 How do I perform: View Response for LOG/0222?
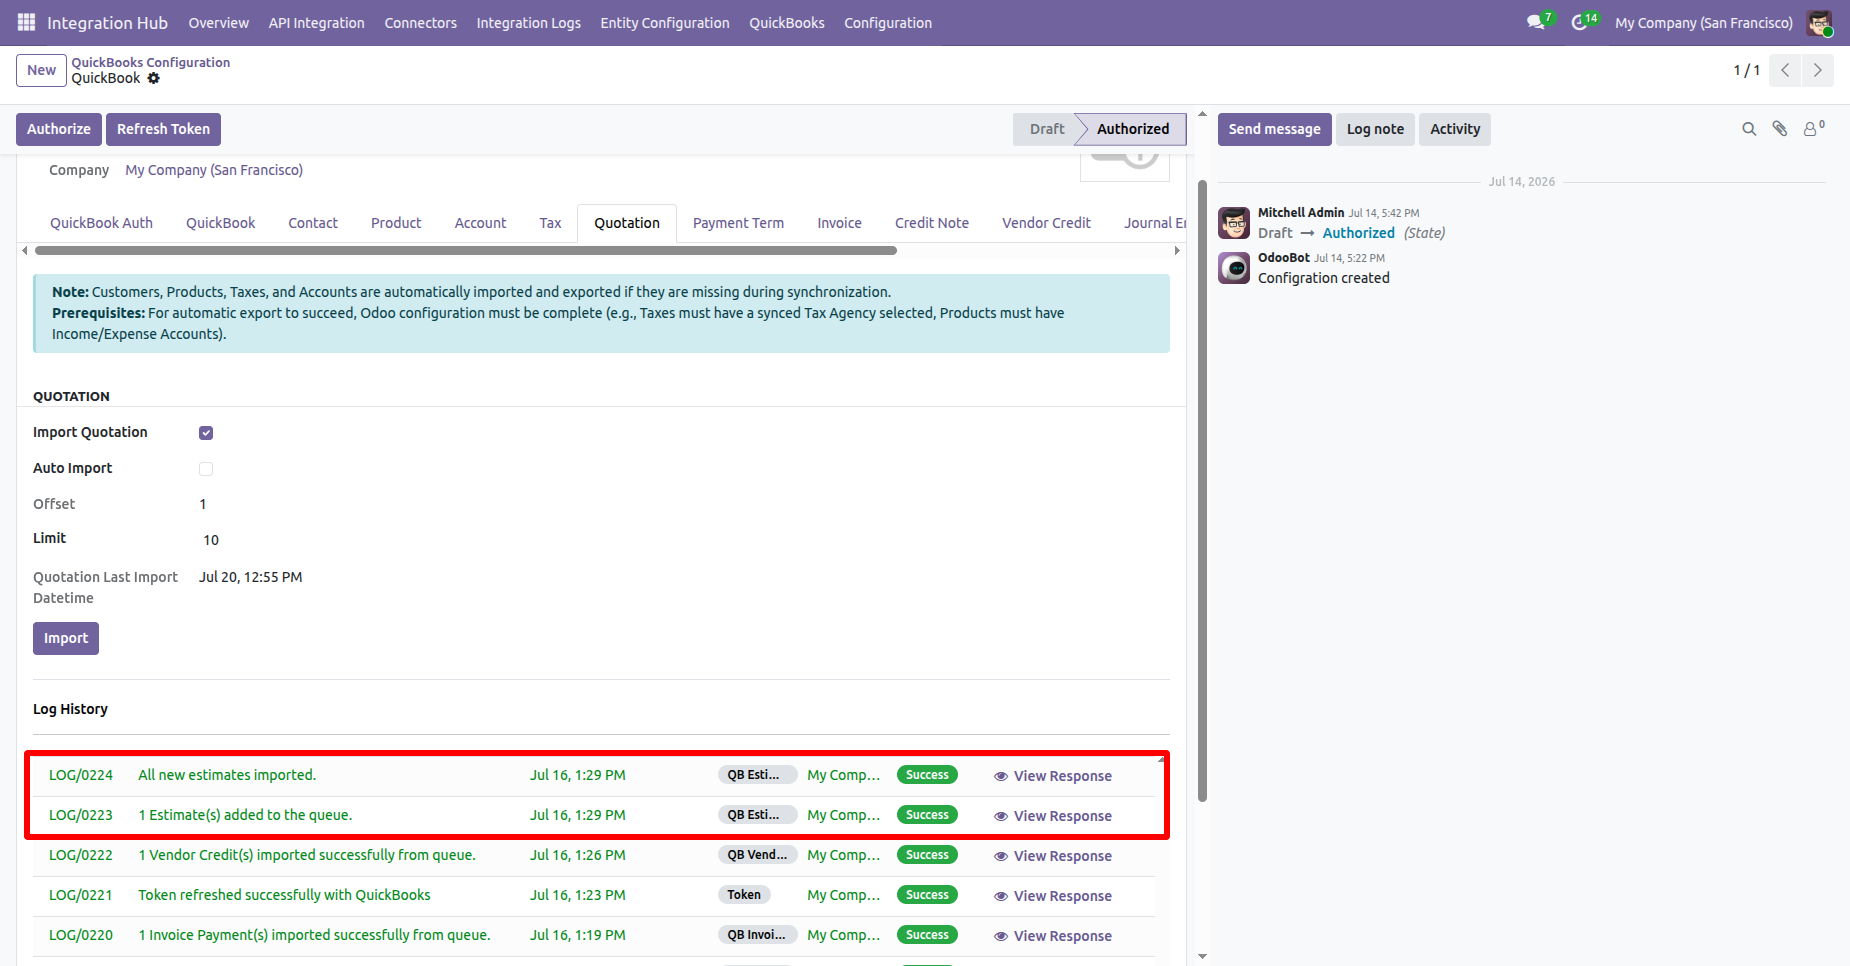pyautogui.click(x=1053, y=856)
